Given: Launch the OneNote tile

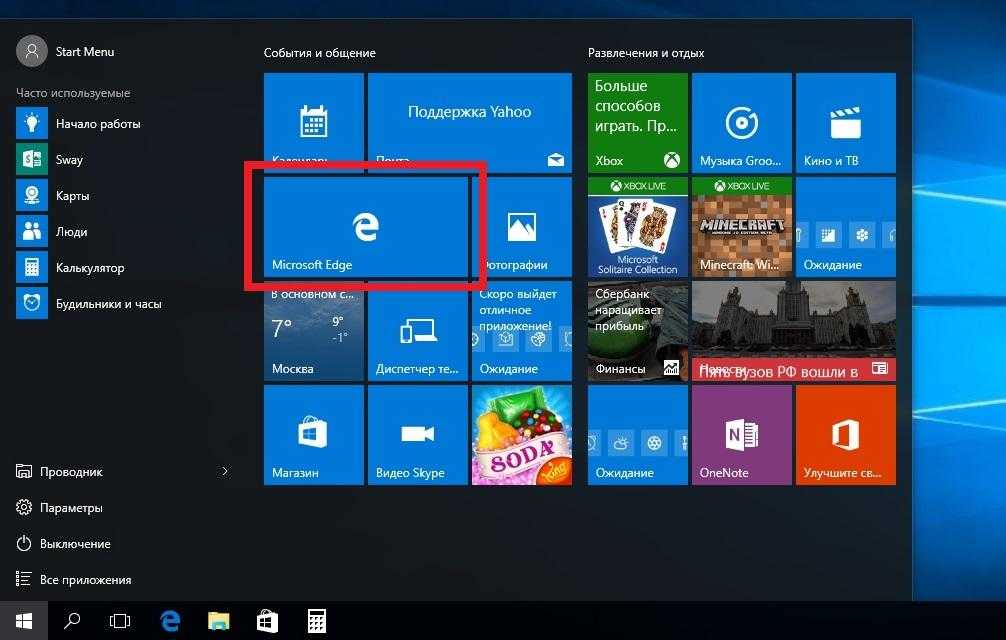Looking at the screenshot, I should tap(741, 435).
